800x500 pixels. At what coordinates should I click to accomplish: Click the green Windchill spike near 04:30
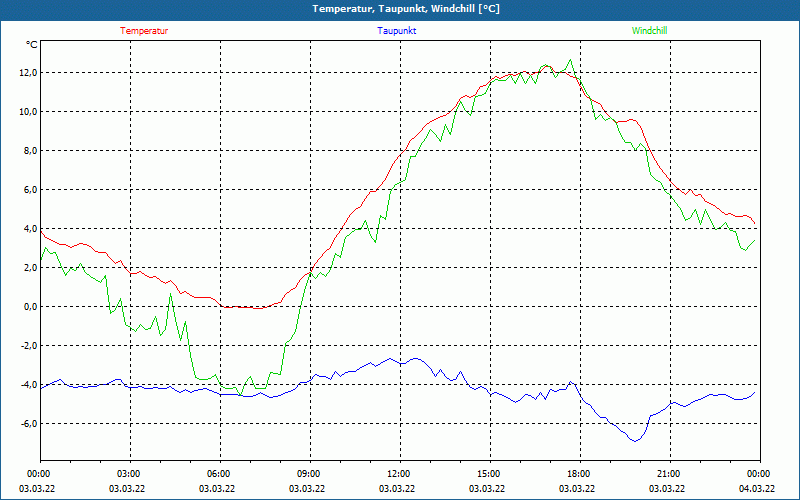tap(171, 294)
